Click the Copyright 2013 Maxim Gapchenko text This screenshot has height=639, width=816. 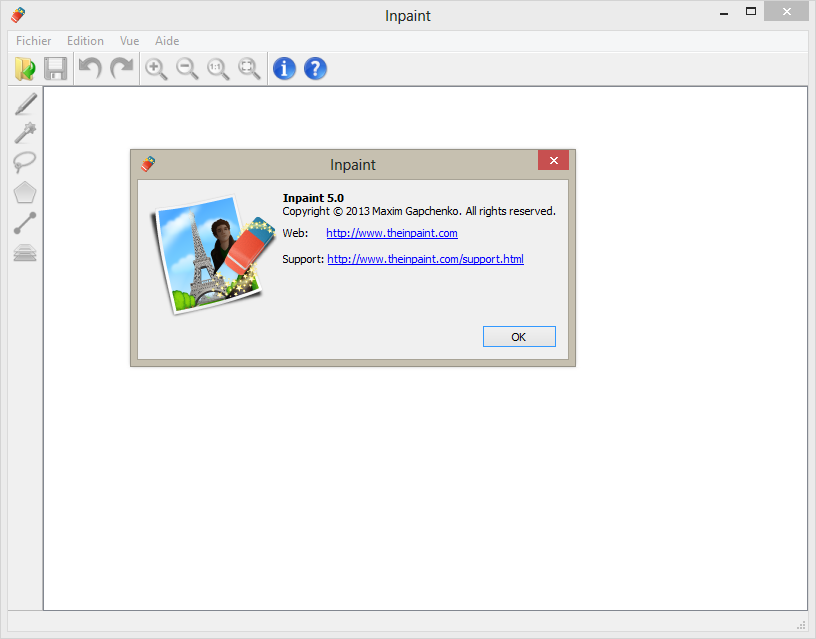(419, 211)
